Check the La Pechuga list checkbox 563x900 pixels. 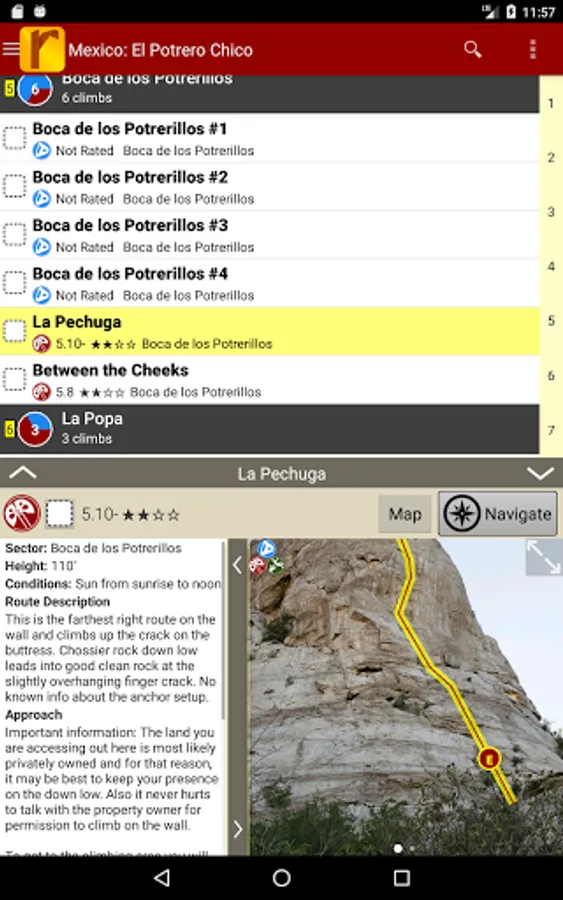coord(14,331)
